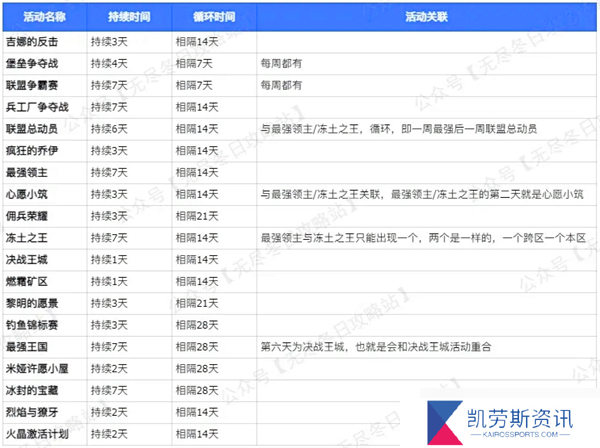This screenshot has height=448, width=600.
Task: Click 持续7天 in the 冰封的宝藏 row
Action: point(109,391)
